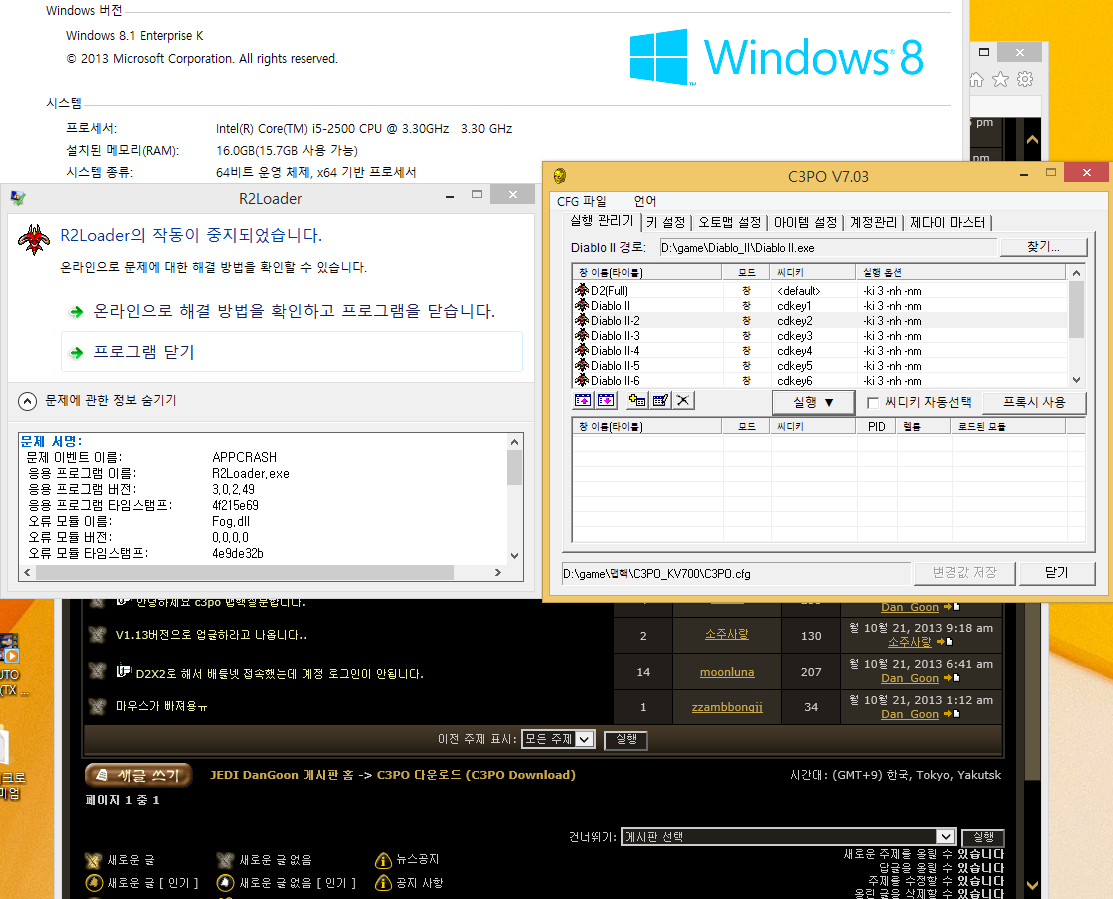Open the 게시판 선택 jump dropdown
1113x899 pixels.
click(787, 837)
